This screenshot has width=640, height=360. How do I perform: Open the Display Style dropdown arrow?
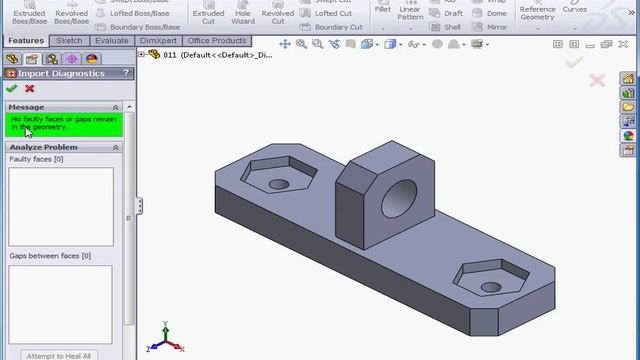click(400, 44)
